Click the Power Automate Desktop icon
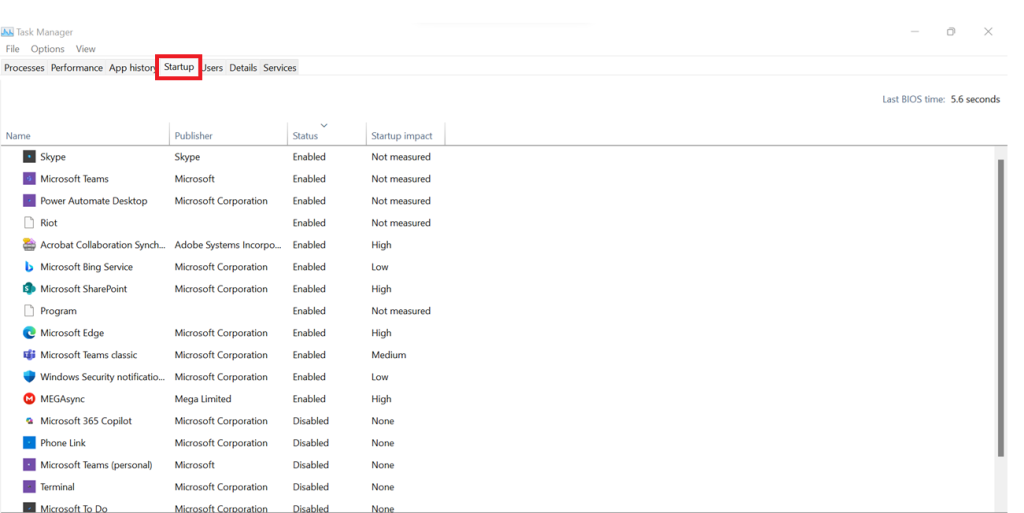The width and height of the screenshot is (1024, 513). point(29,201)
